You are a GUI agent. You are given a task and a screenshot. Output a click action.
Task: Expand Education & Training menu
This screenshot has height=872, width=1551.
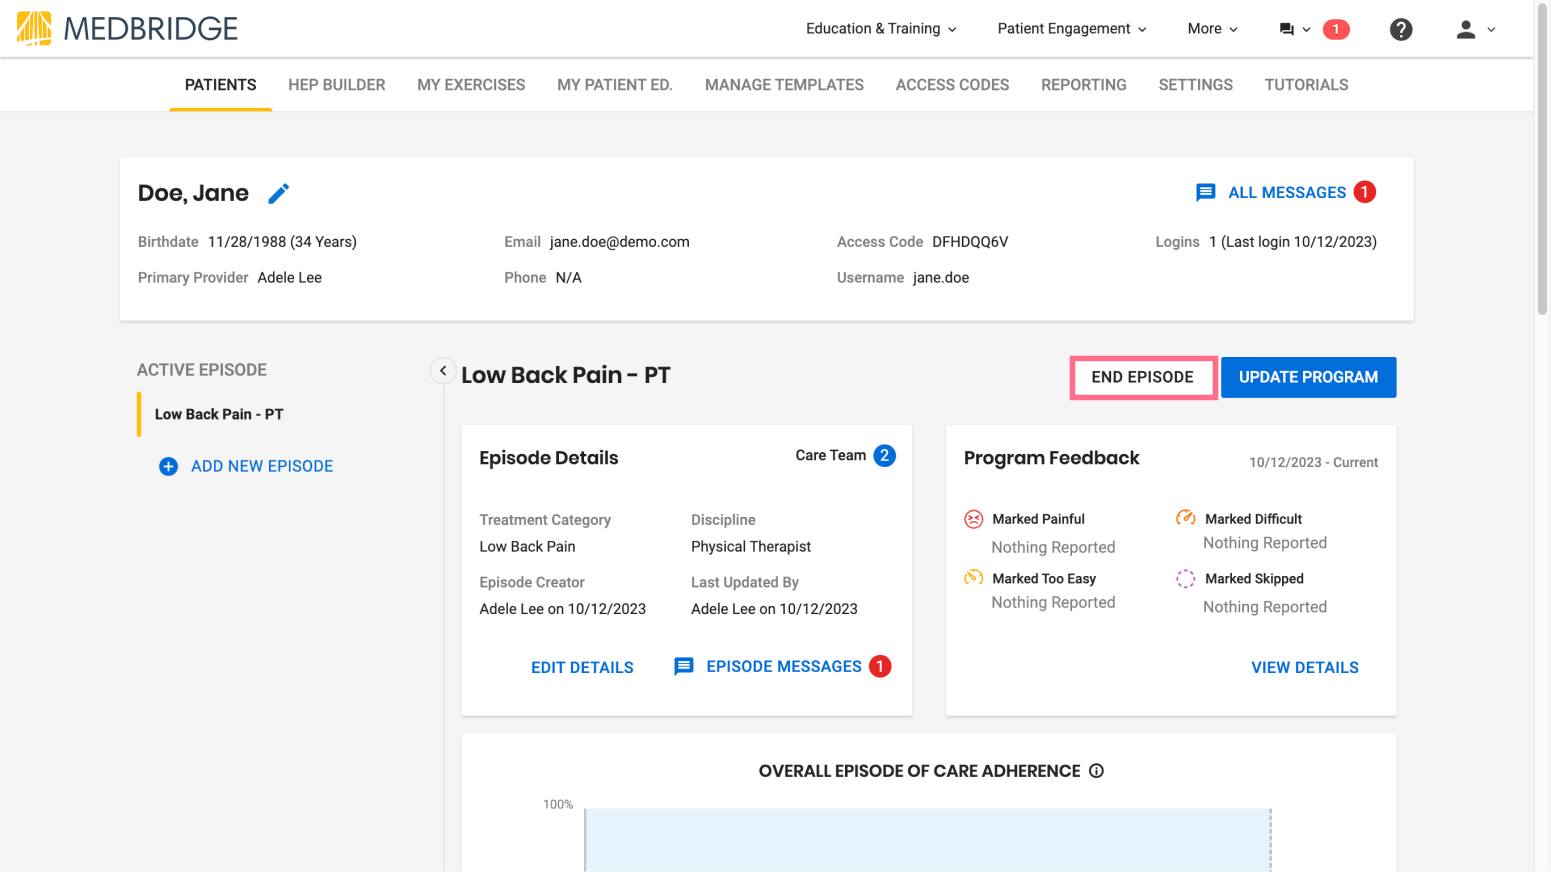[881, 29]
